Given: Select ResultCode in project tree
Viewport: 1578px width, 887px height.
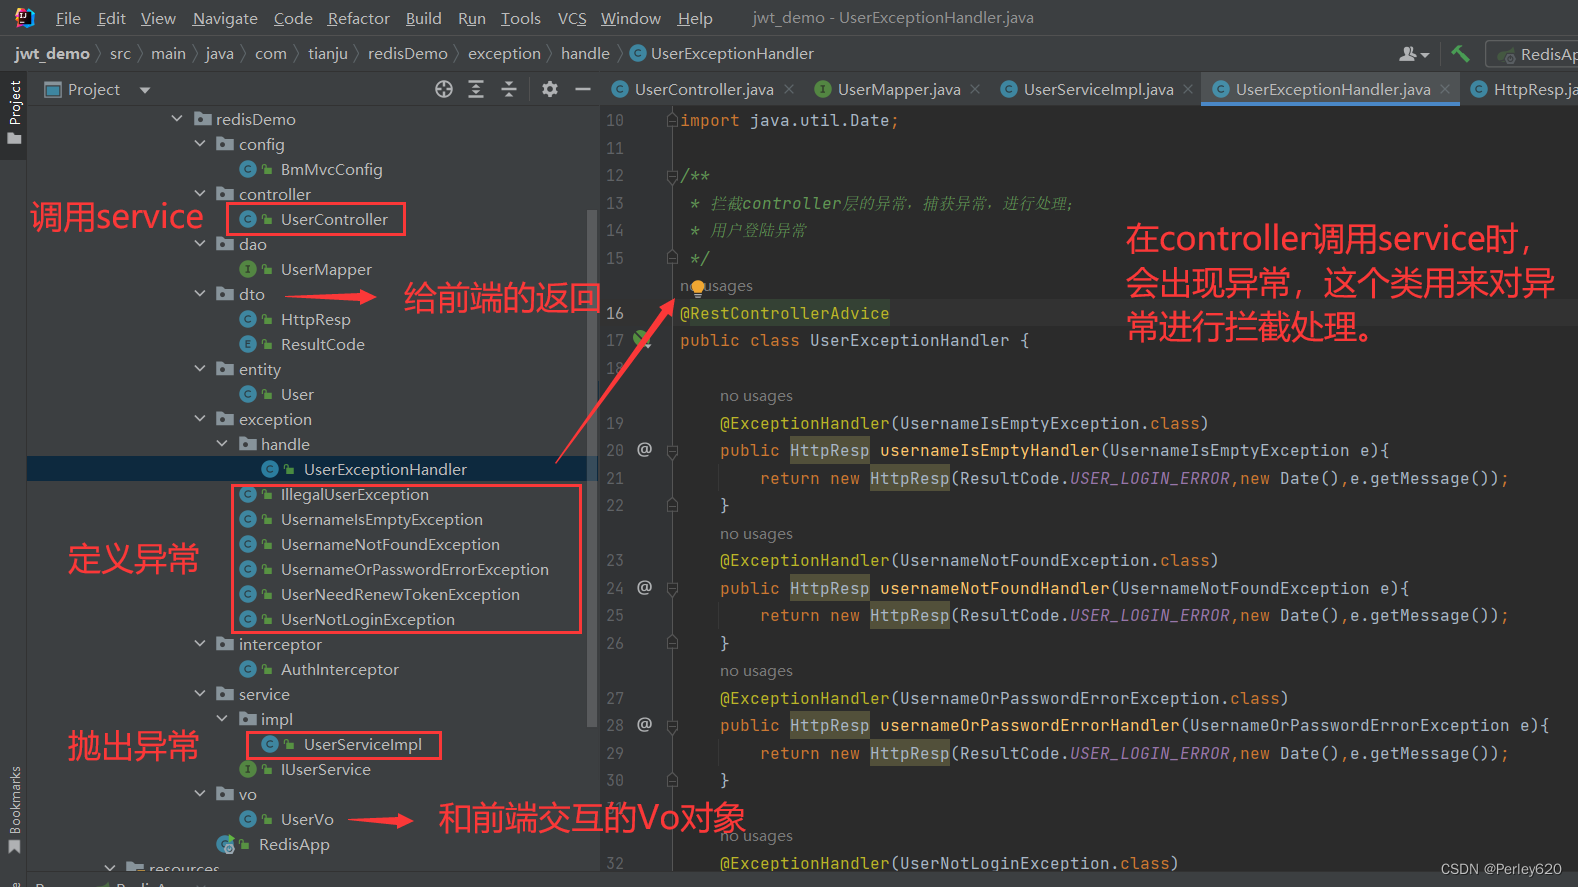Looking at the screenshot, I should pos(322,344).
